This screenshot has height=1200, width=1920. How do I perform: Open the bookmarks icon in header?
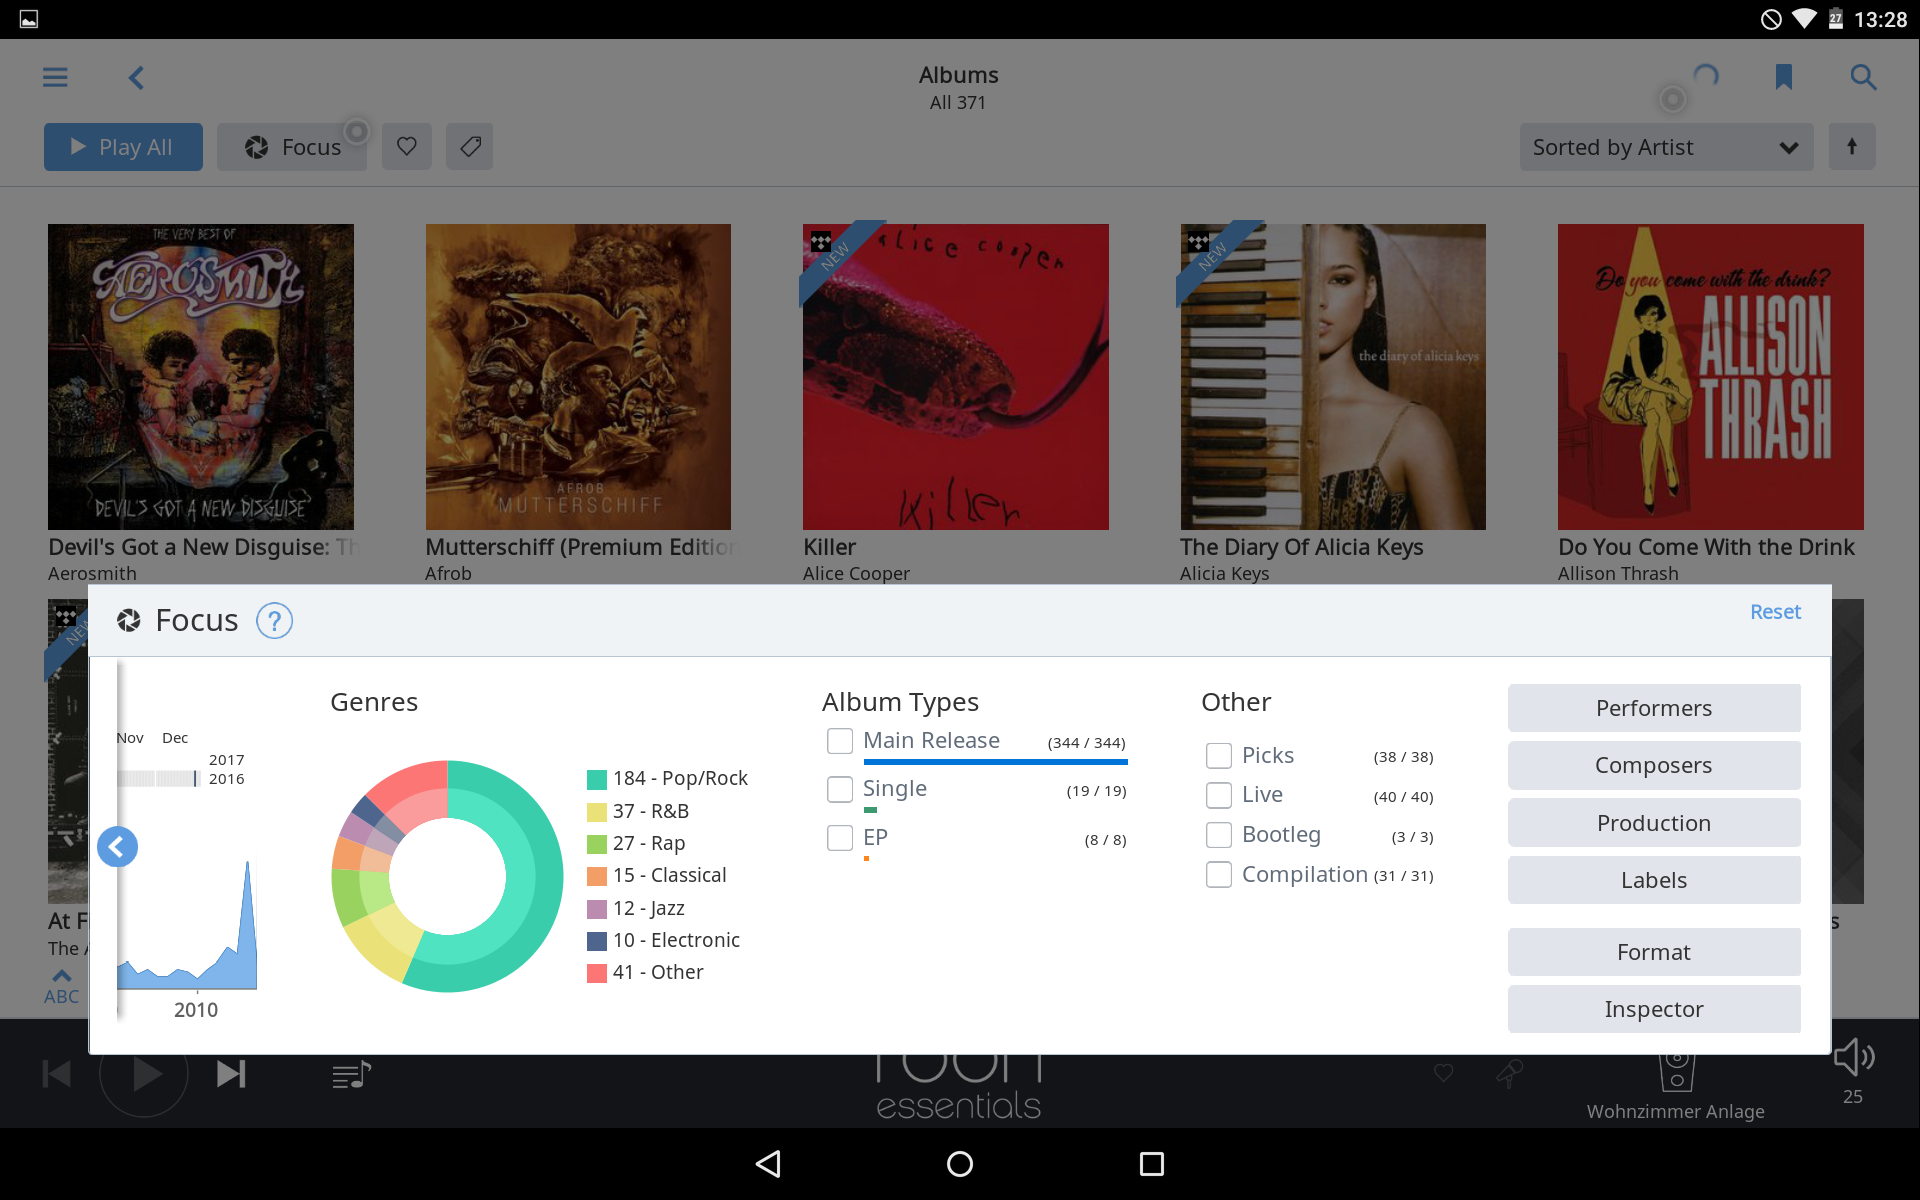1783,77
